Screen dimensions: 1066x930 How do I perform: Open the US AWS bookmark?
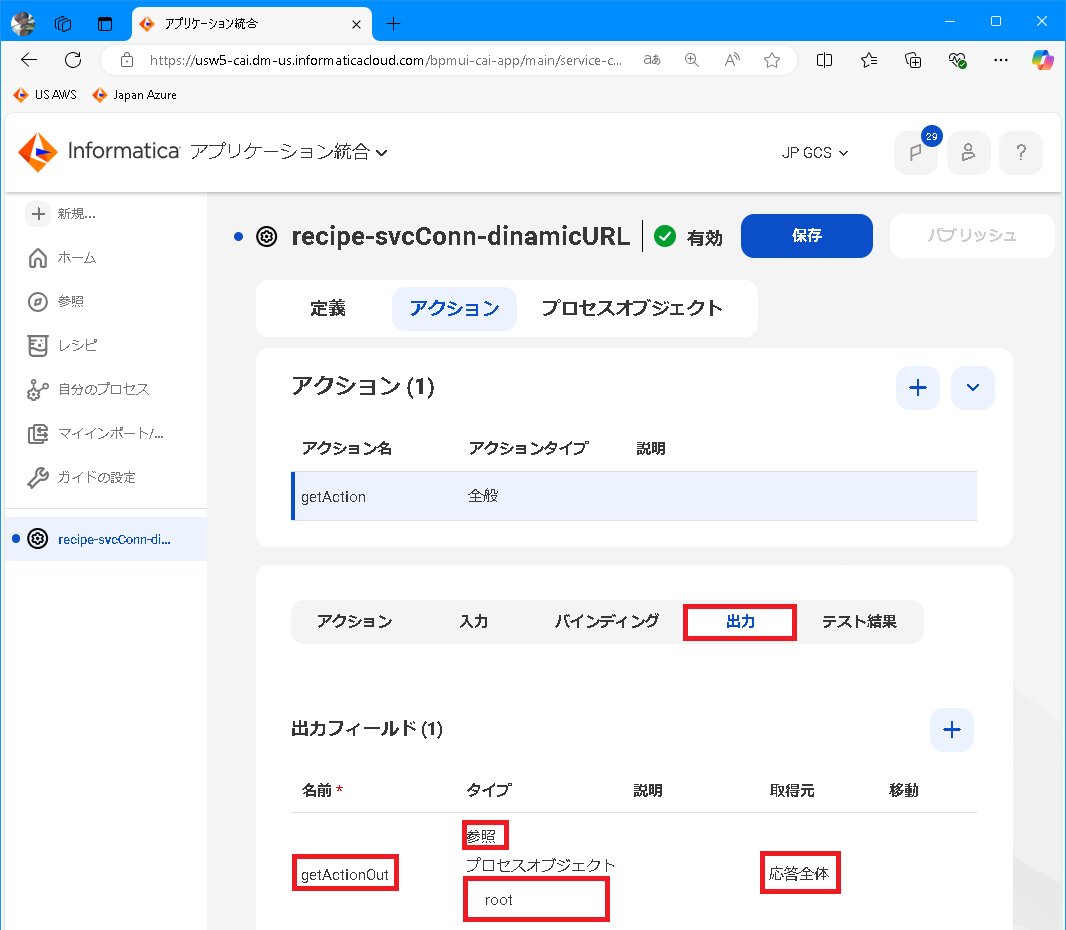46,94
